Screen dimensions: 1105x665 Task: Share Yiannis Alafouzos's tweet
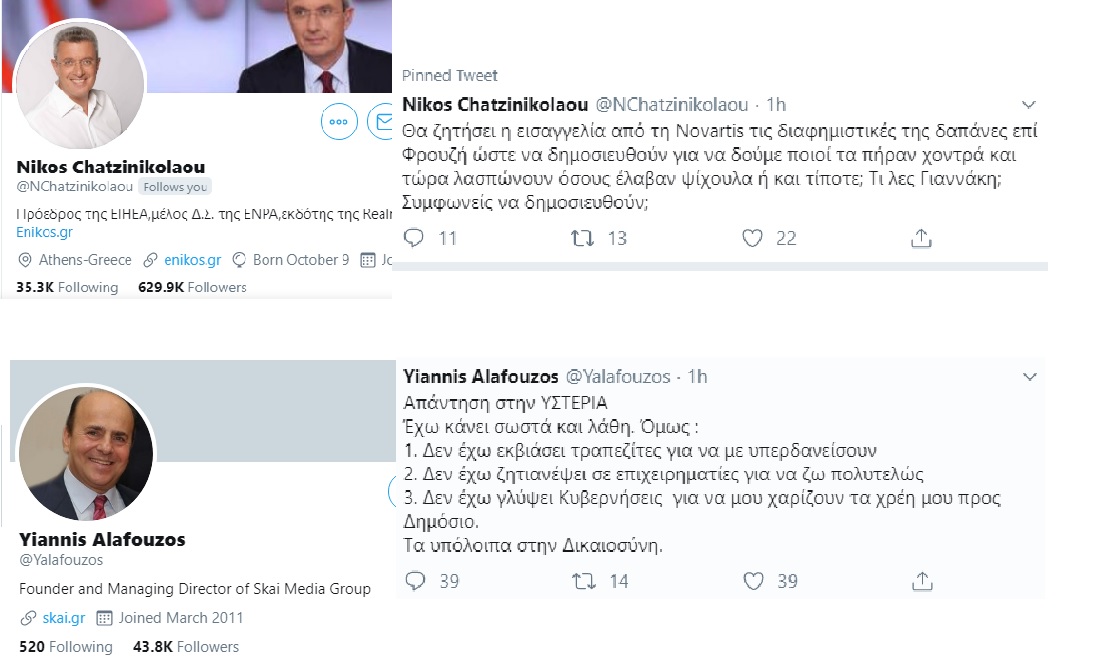click(922, 581)
